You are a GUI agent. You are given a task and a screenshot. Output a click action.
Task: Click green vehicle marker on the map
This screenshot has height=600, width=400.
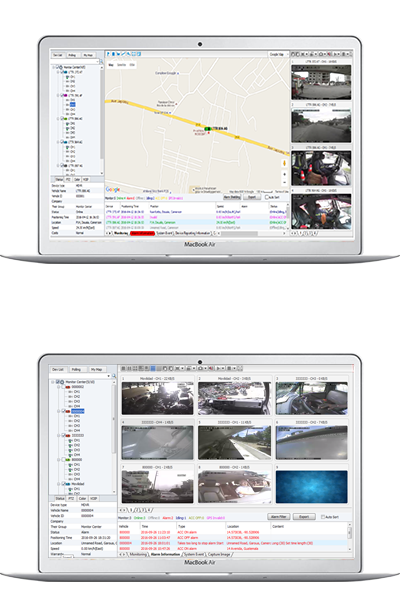pos(207,129)
